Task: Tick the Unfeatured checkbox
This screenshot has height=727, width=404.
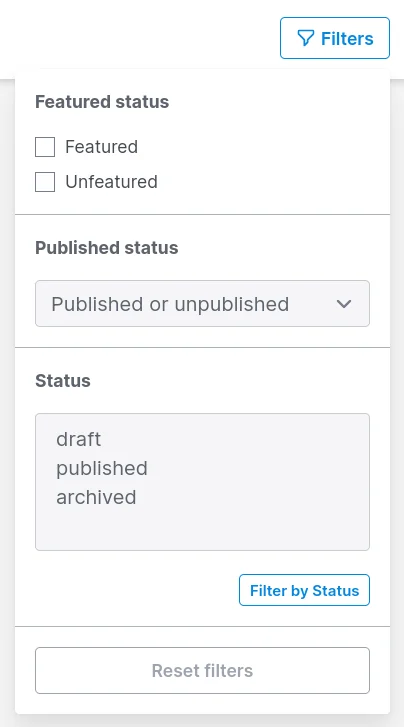Action: click(45, 182)
